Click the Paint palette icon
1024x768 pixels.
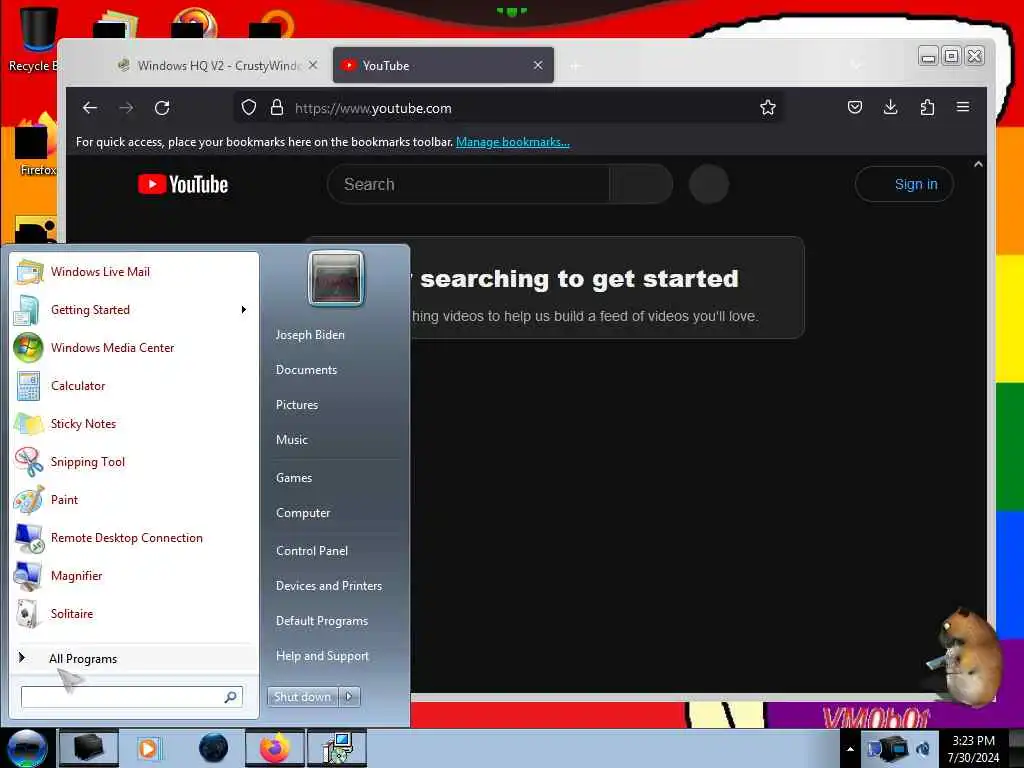coord(29,500)
